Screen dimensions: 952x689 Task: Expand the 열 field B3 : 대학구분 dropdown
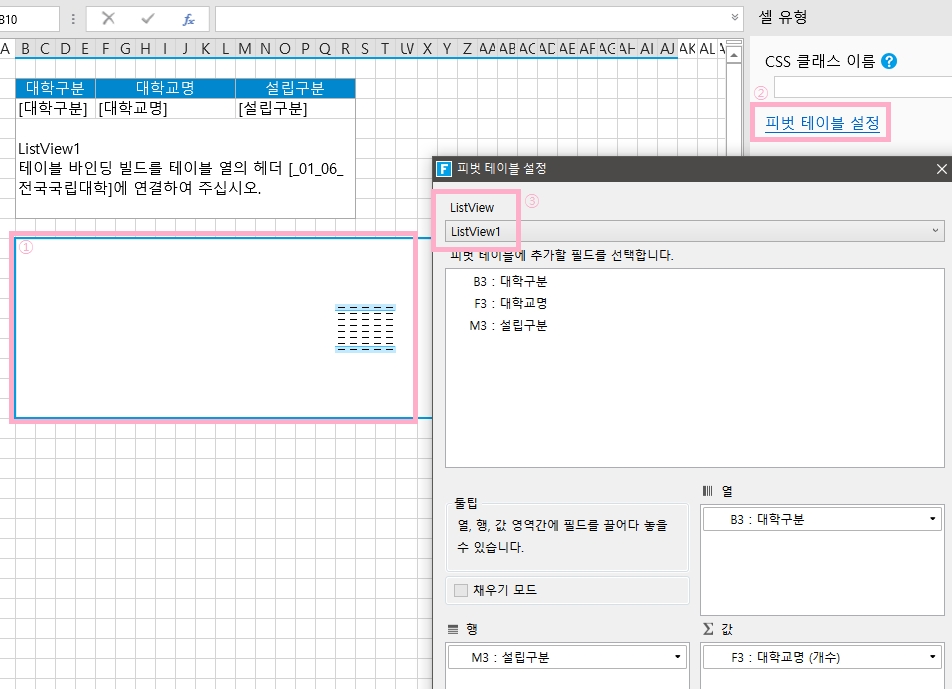932,520
